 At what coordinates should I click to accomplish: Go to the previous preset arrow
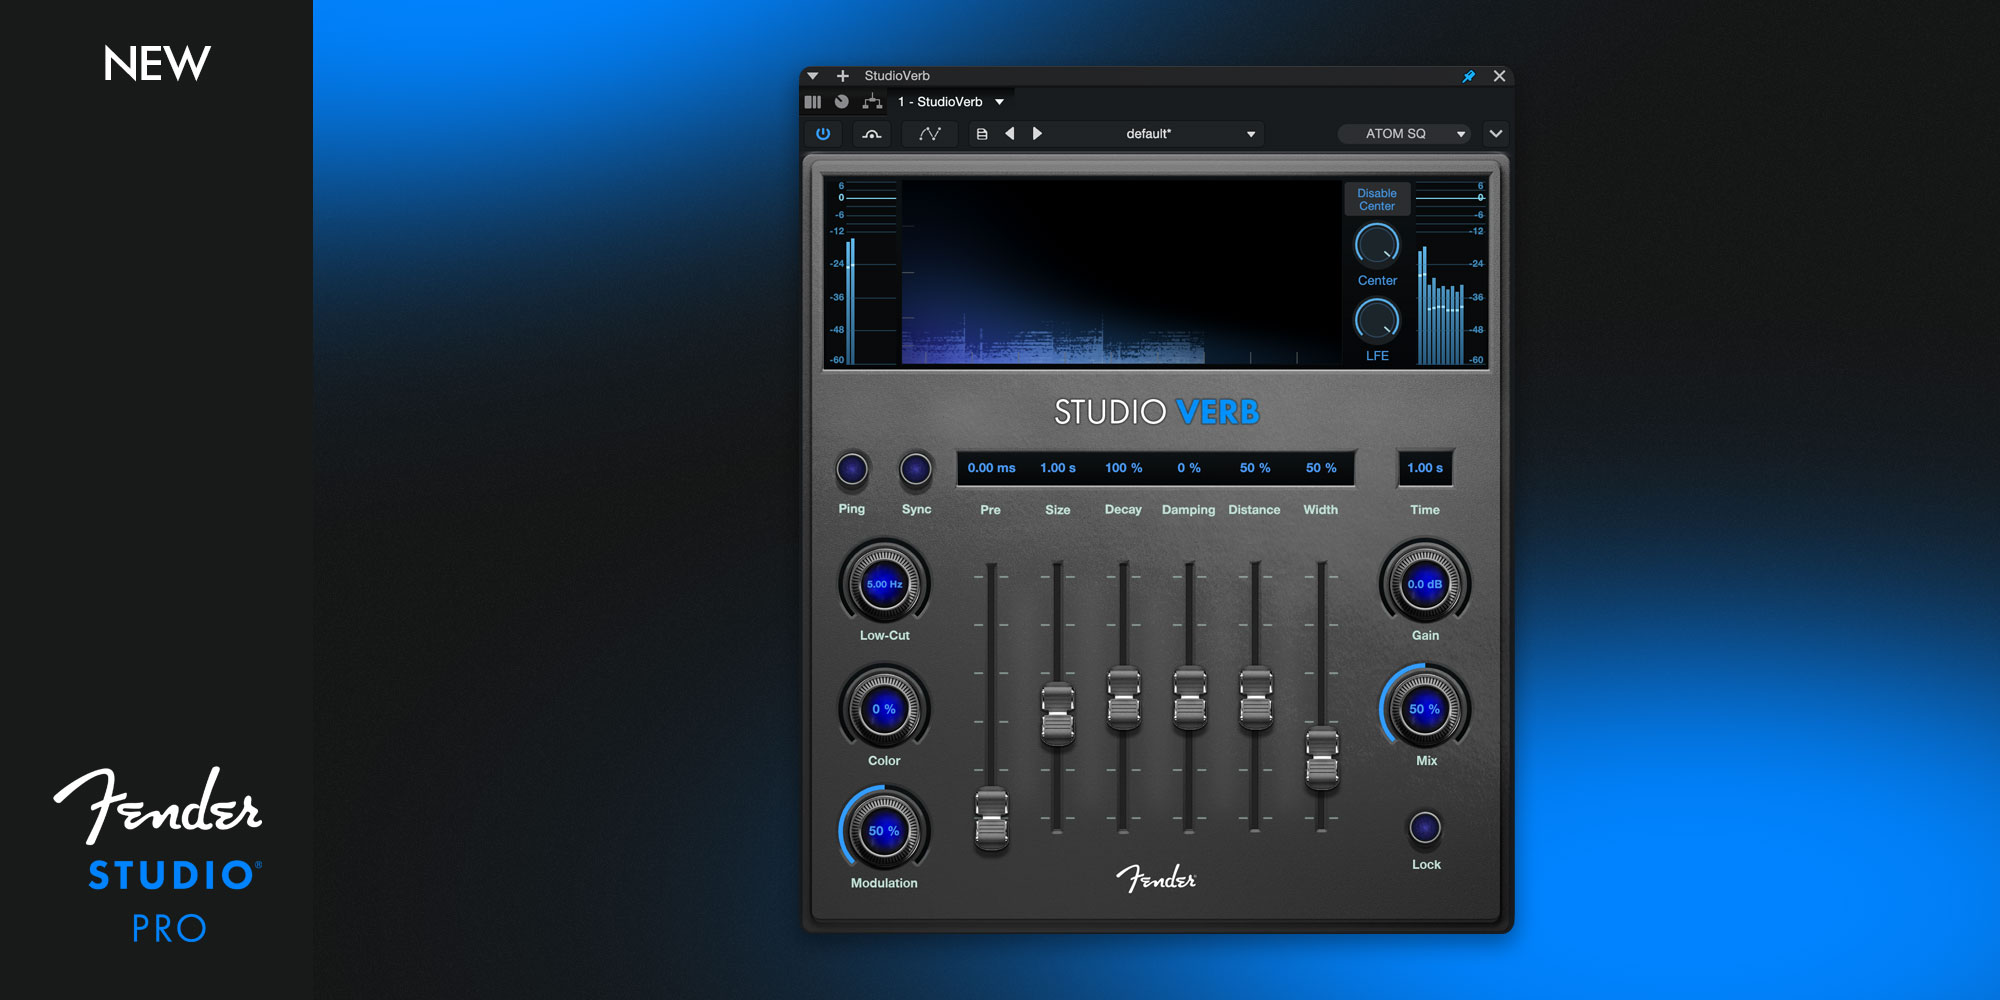pos(1010,134)
